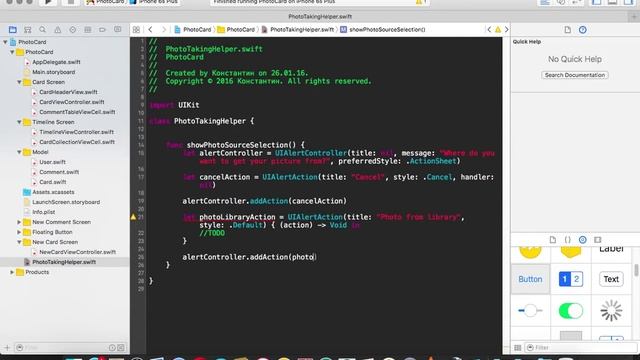Screen dimensions: 640x360
Task: Select the Text Field object in library
Action: pyautogui.click(x=611, y=279)
